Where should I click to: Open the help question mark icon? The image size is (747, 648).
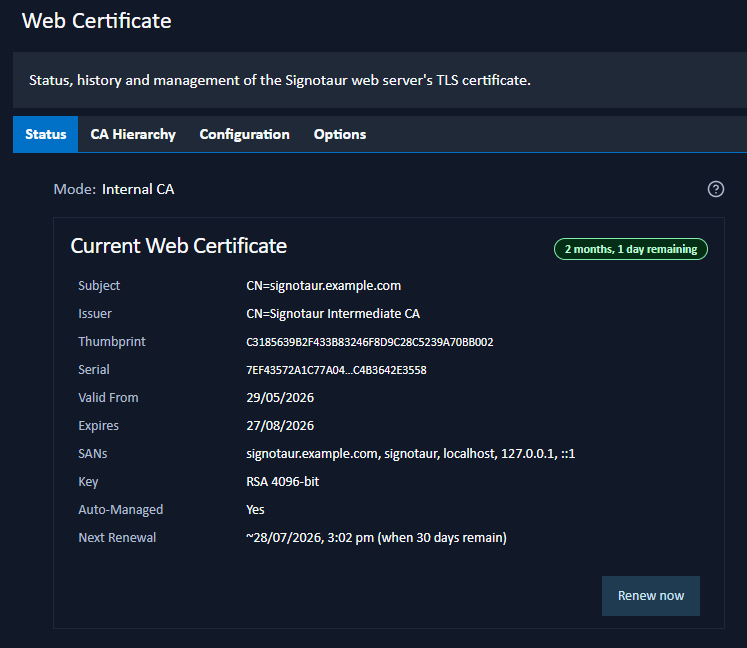(x=716, y=189)
